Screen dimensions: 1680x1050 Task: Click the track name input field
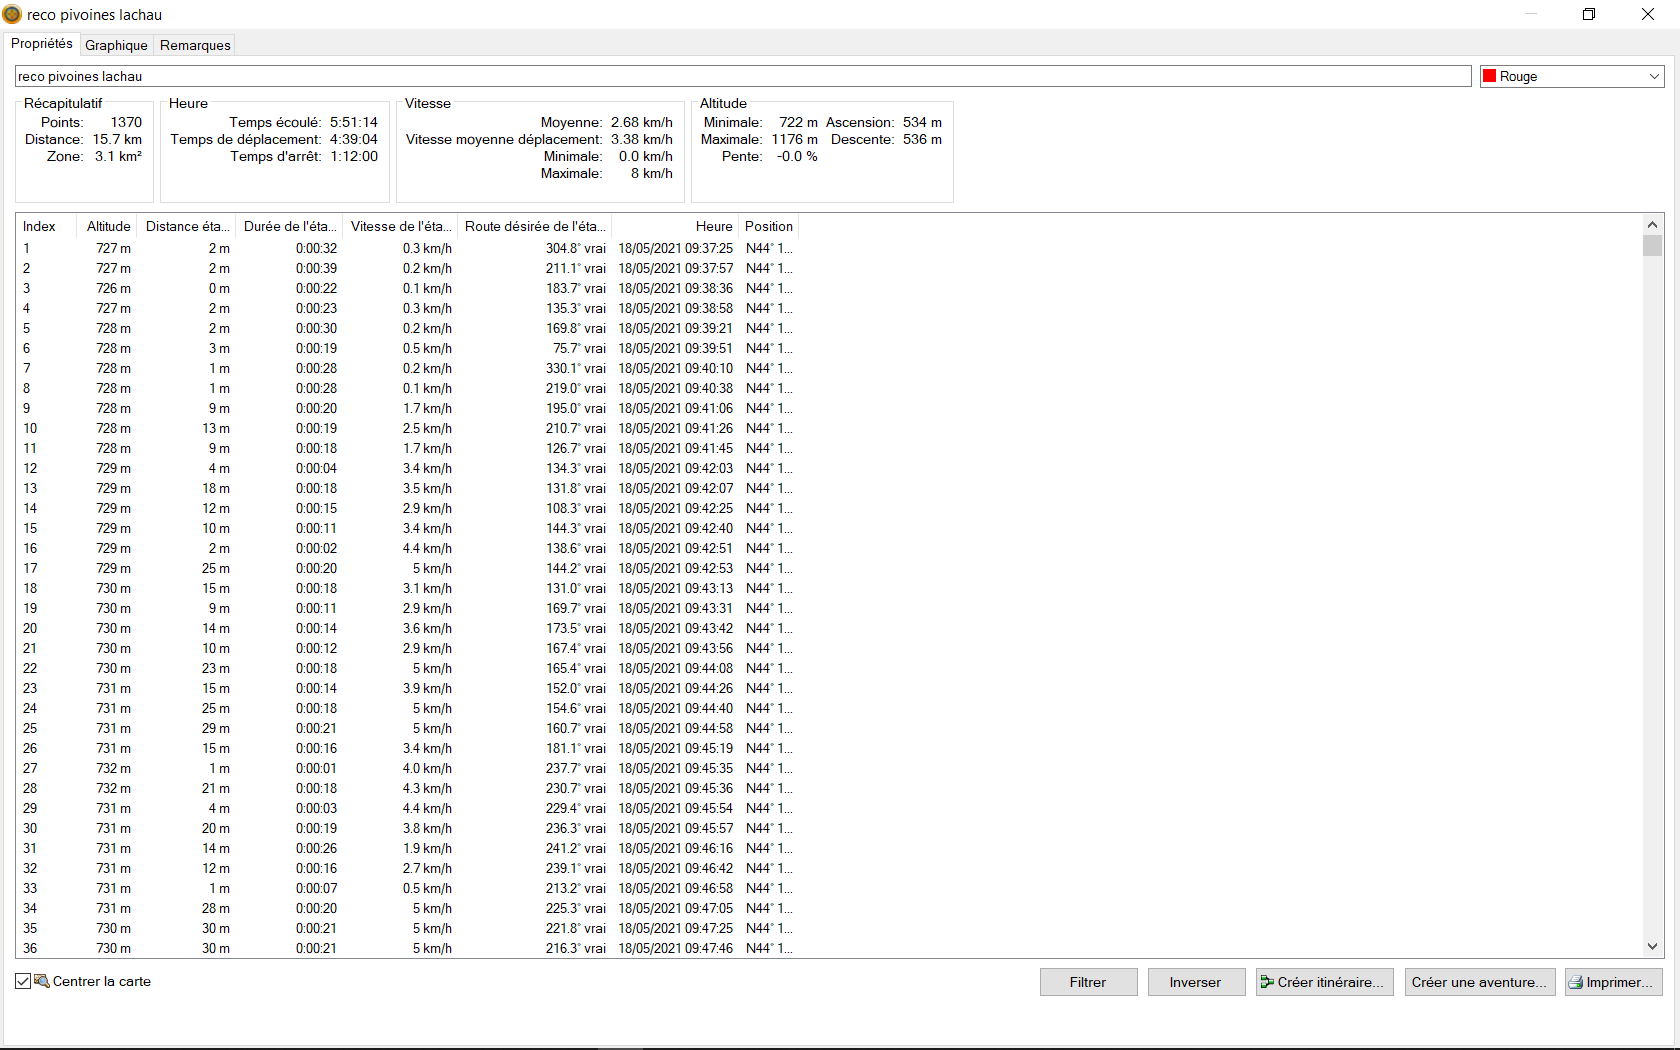[x=743, y=76]
